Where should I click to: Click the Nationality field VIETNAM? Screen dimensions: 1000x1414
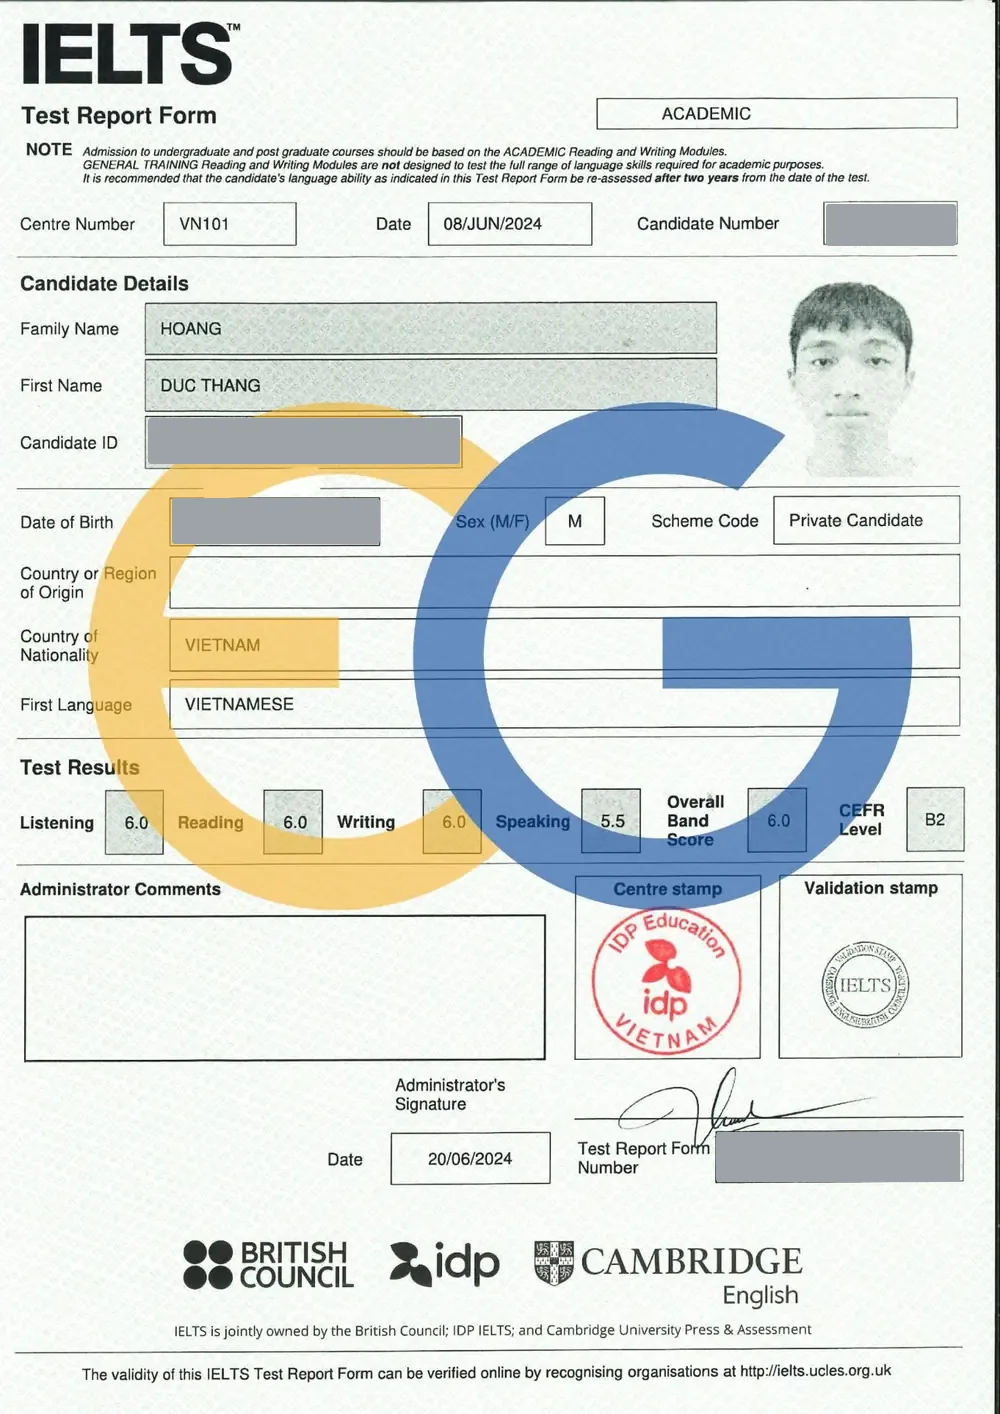564,644
